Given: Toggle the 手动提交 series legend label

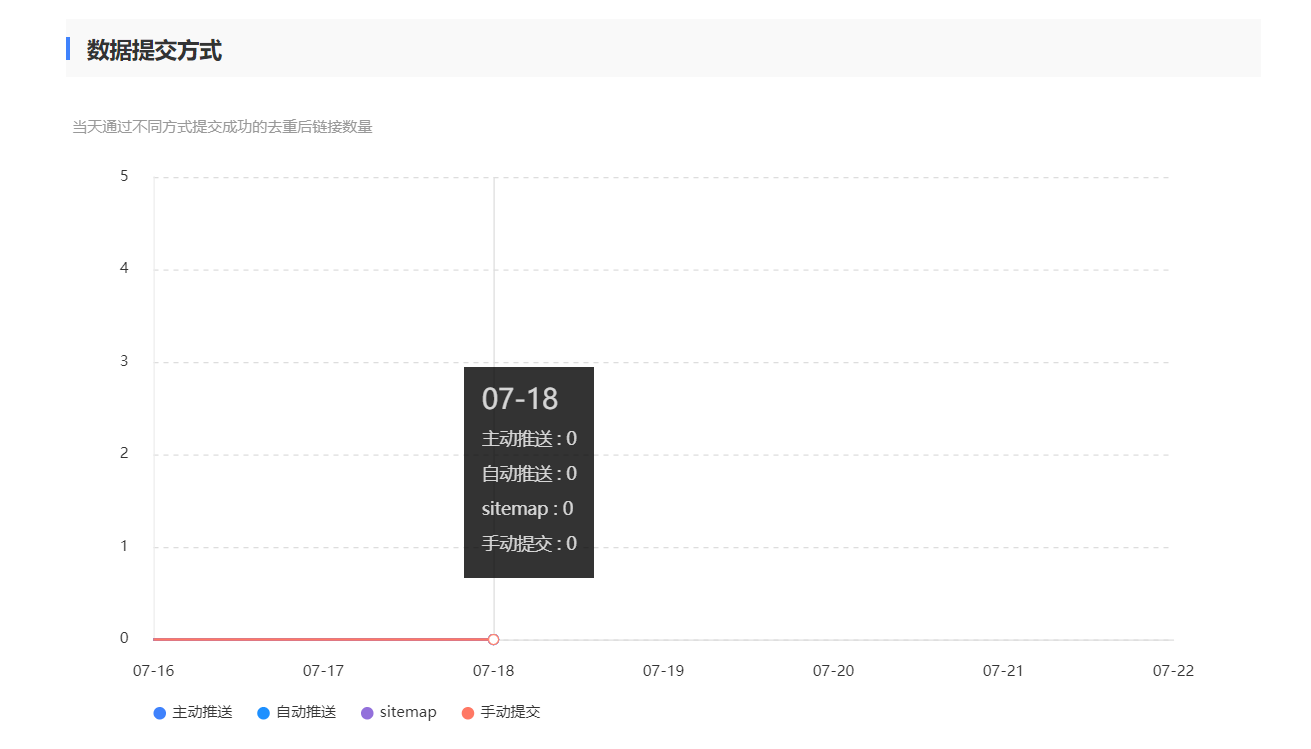Looking at the screenshot, I should coord(510,713).
